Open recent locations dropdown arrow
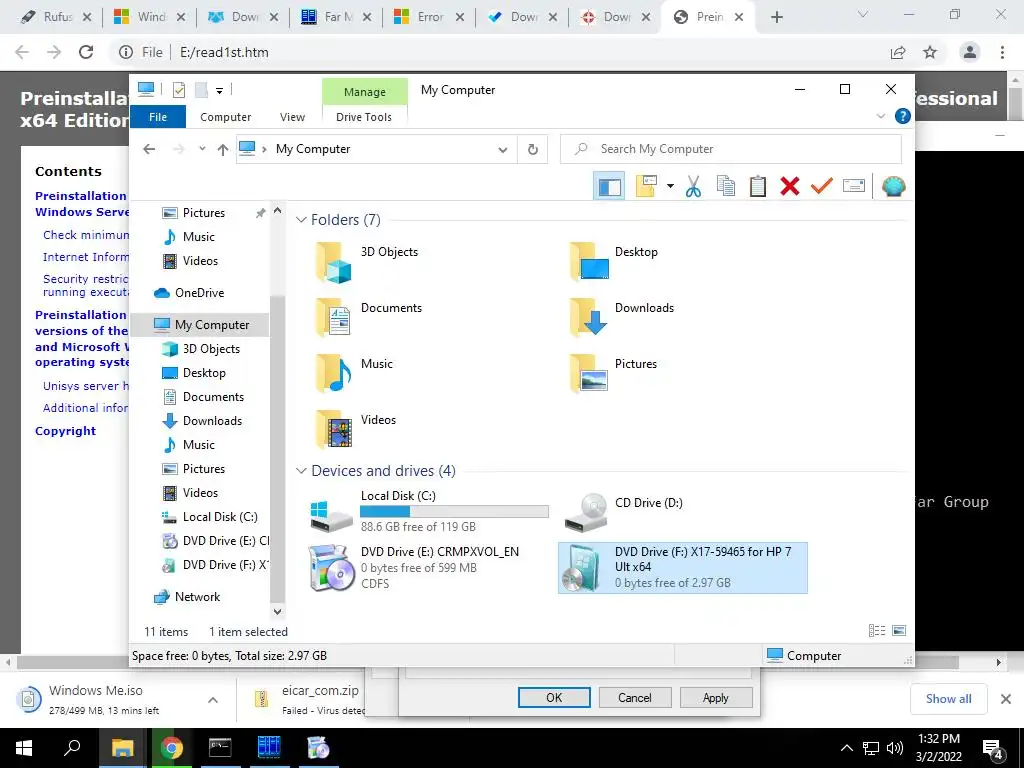This screenshot has height=768, width=1024. [202, 150]
